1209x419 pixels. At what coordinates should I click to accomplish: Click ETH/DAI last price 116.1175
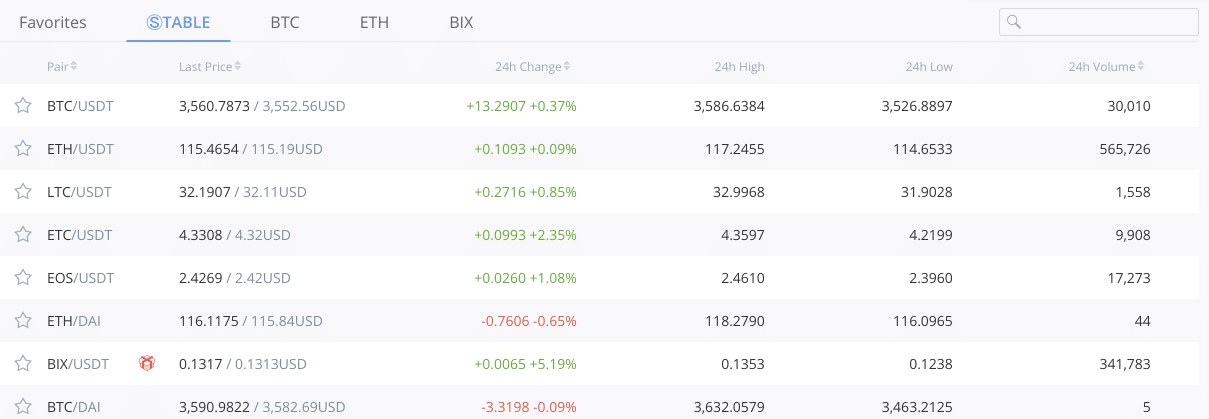[x=209, y=321]
